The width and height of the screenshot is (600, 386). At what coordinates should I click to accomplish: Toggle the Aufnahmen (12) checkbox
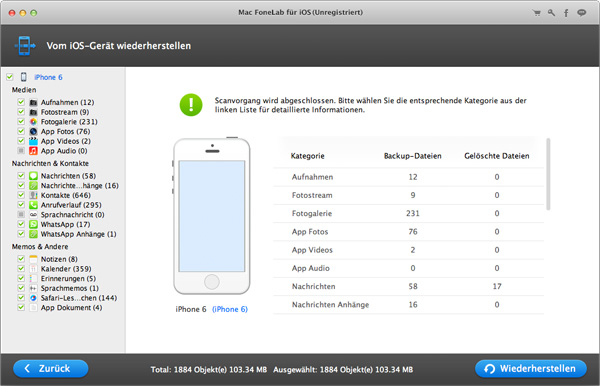[21, 102]
